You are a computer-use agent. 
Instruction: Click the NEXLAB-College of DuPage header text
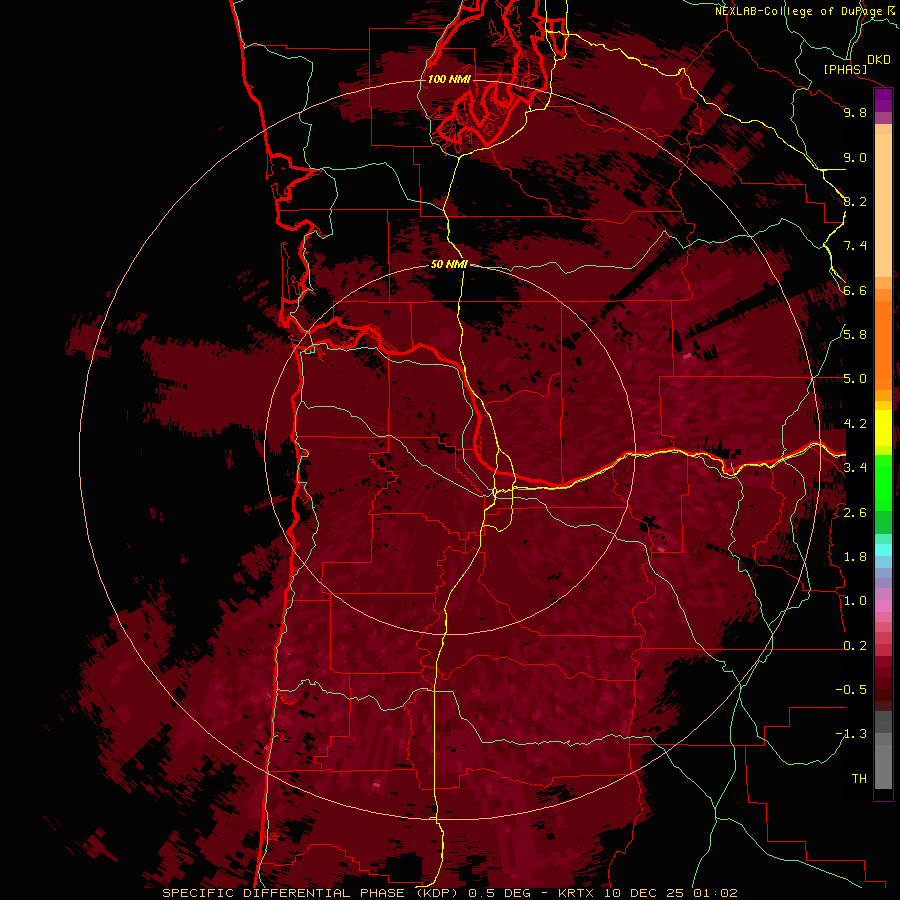[x=798, y=11]
